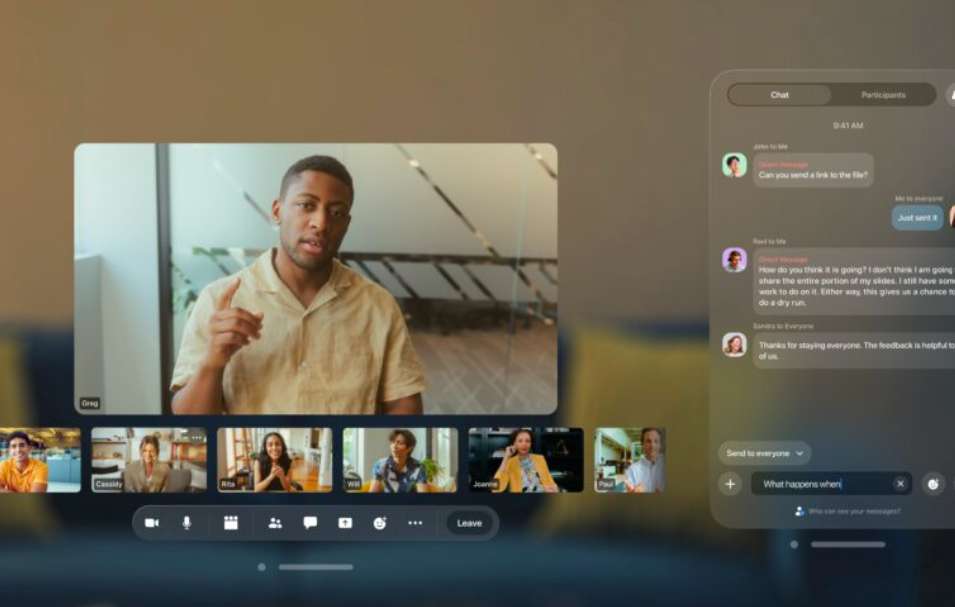The height and width of the screenshot is (607, 955).
Task: Open the more options ellipsis
Action: (x=415, y=523)
